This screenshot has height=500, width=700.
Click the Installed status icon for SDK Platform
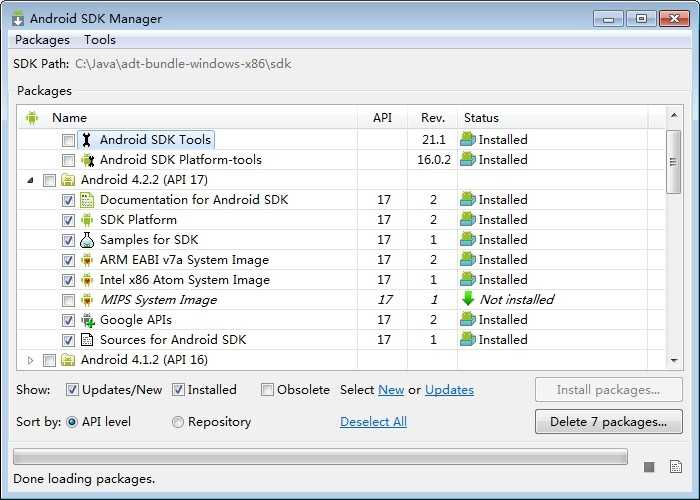point(468,219)
